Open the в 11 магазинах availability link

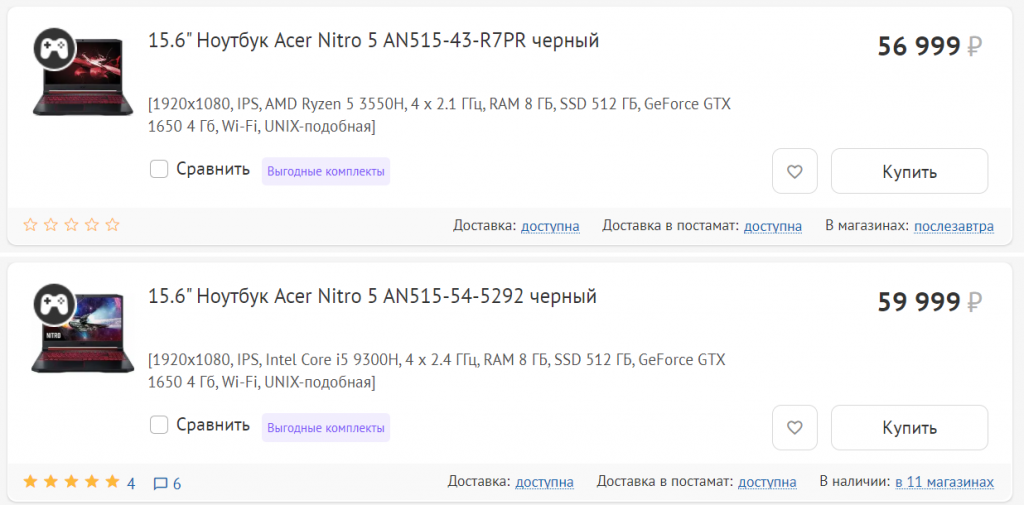click(944, 482)
